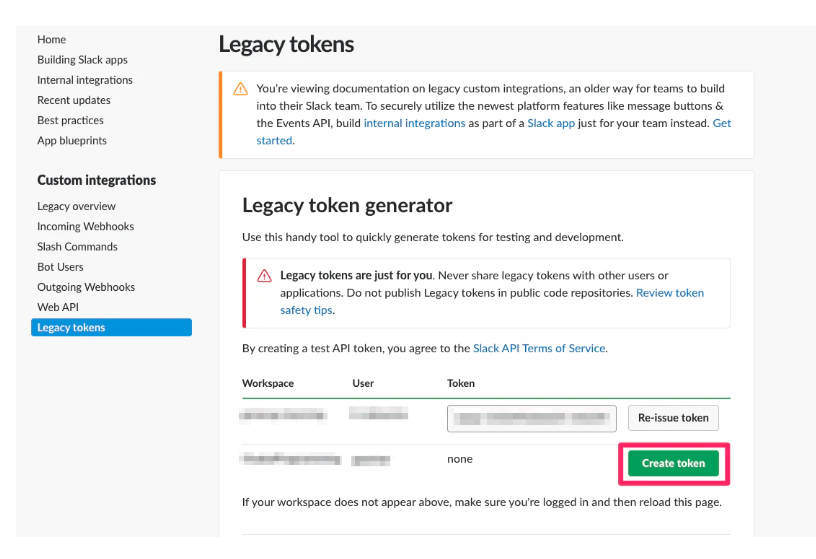Open Internal integrations sidebar item
Image resolution: width=816 pixels, height=559 pixels.
pyautogui.click(x=85, y=80)
